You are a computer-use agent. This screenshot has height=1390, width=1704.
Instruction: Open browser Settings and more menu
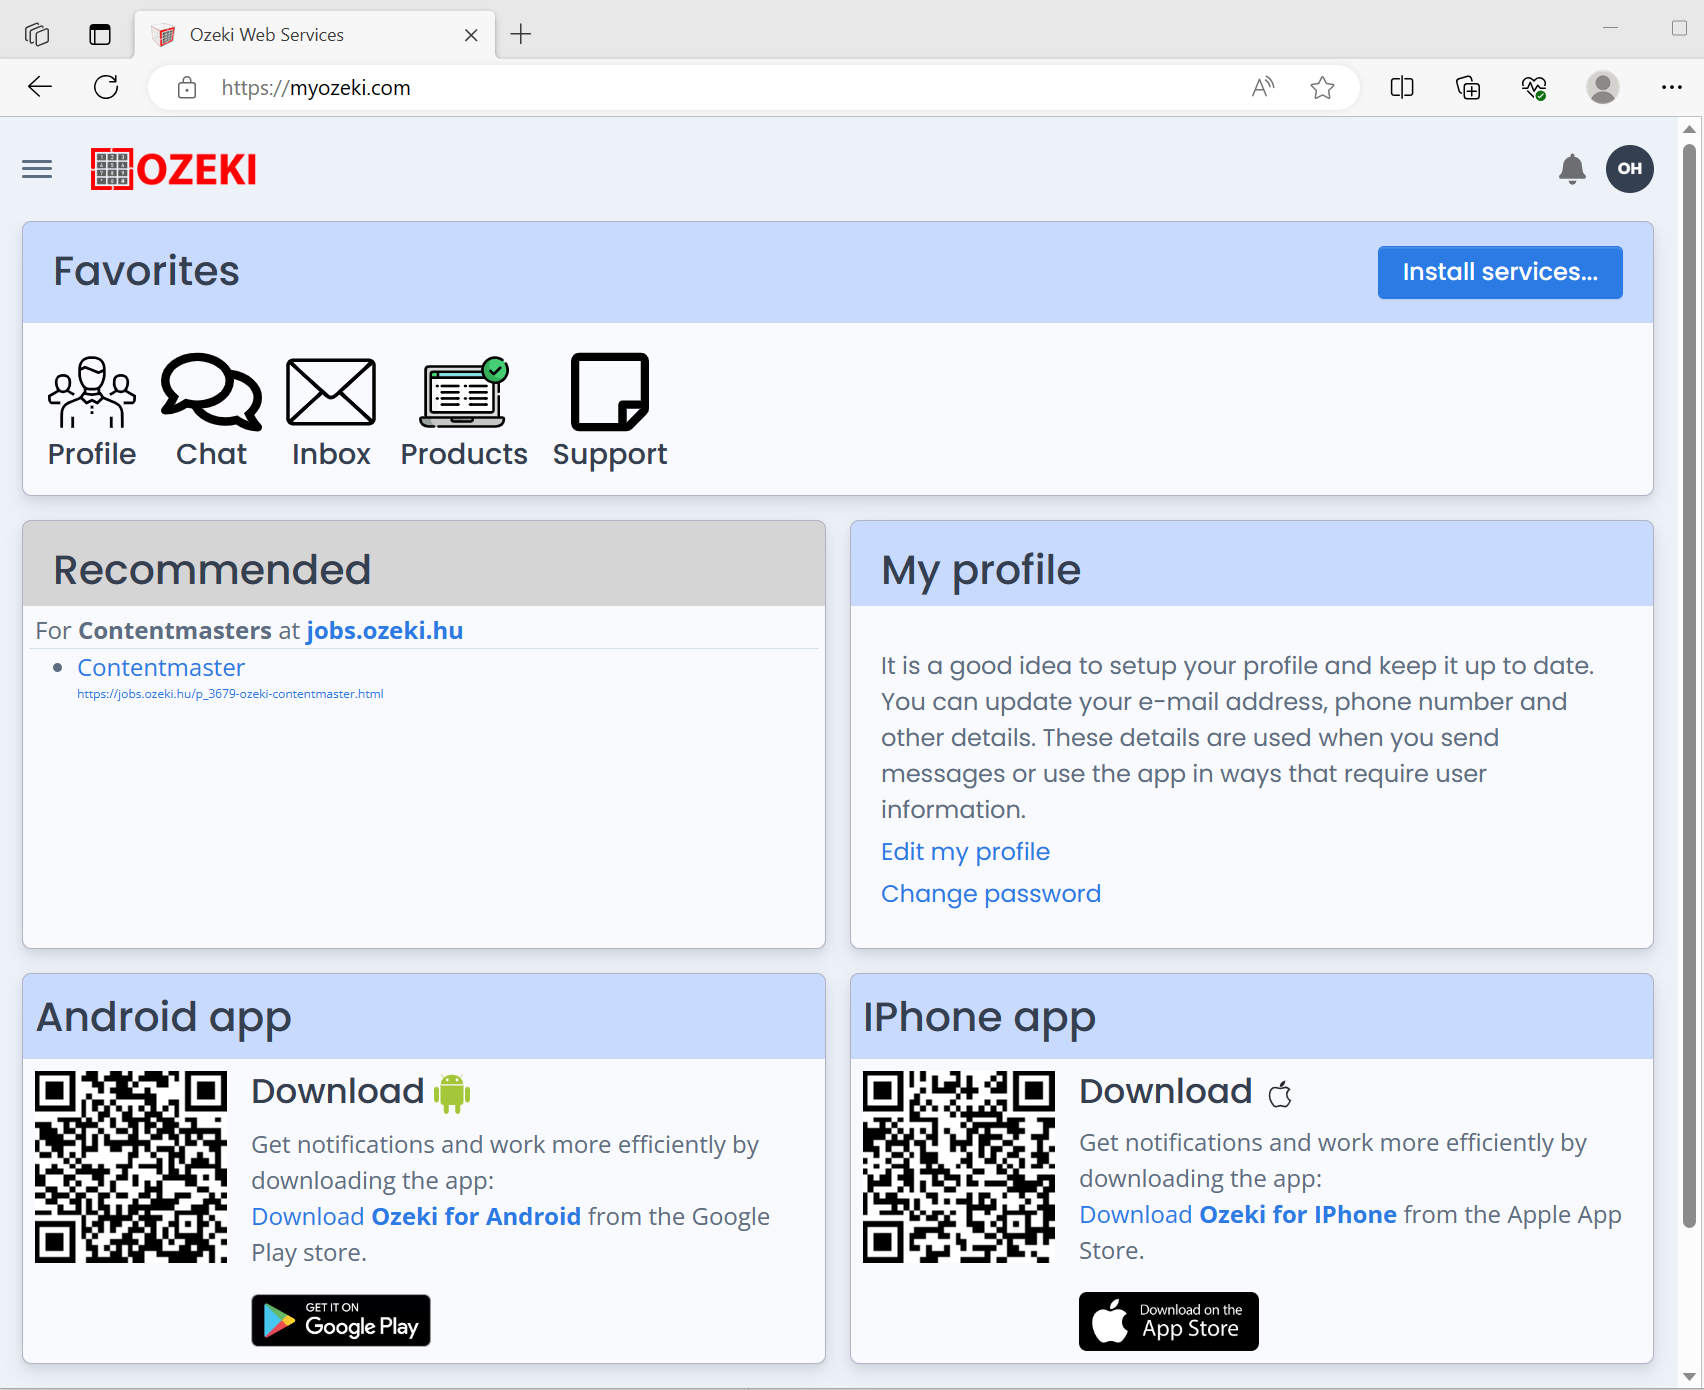(1671, 88)
